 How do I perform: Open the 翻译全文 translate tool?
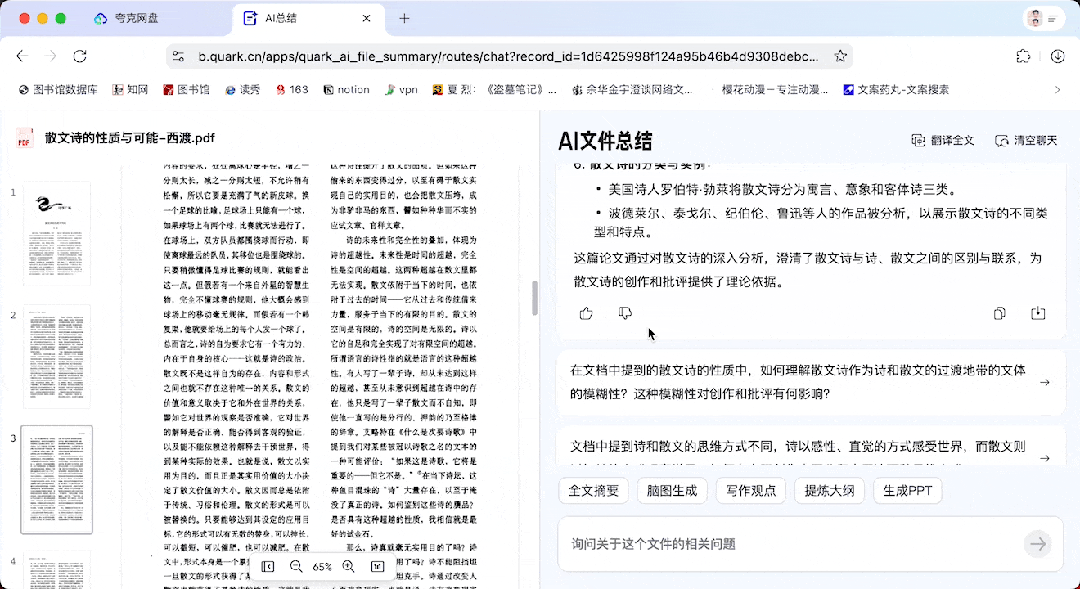pos(941,141)
